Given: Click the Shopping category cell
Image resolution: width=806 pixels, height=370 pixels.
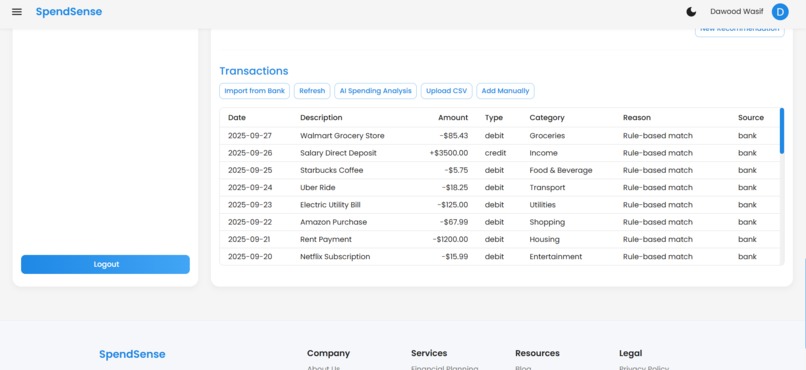Looking at the screenshot, I should [x=547, y=222].
